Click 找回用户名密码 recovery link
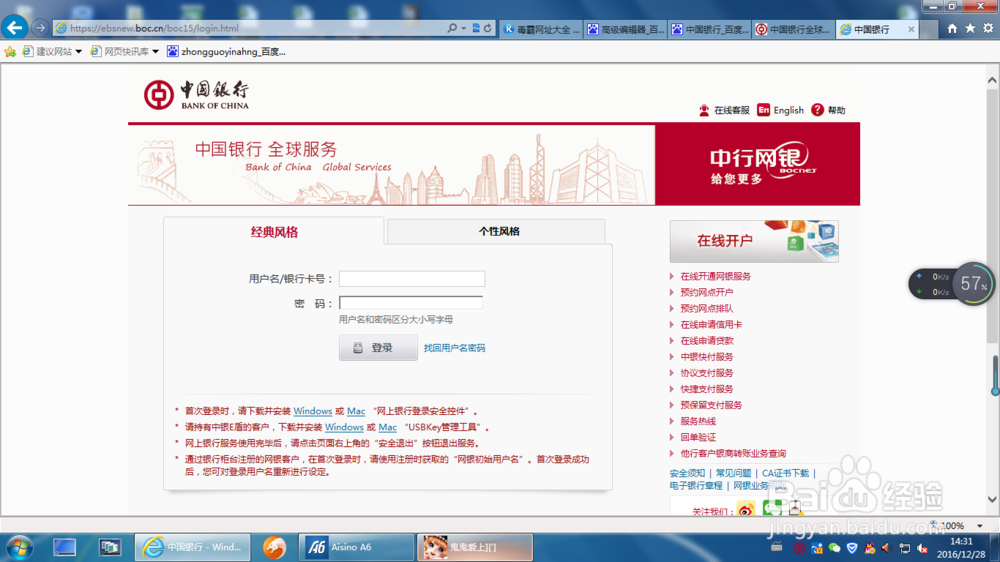The width and height of the screenshot is (1000, 562). (x=454, y=348)
